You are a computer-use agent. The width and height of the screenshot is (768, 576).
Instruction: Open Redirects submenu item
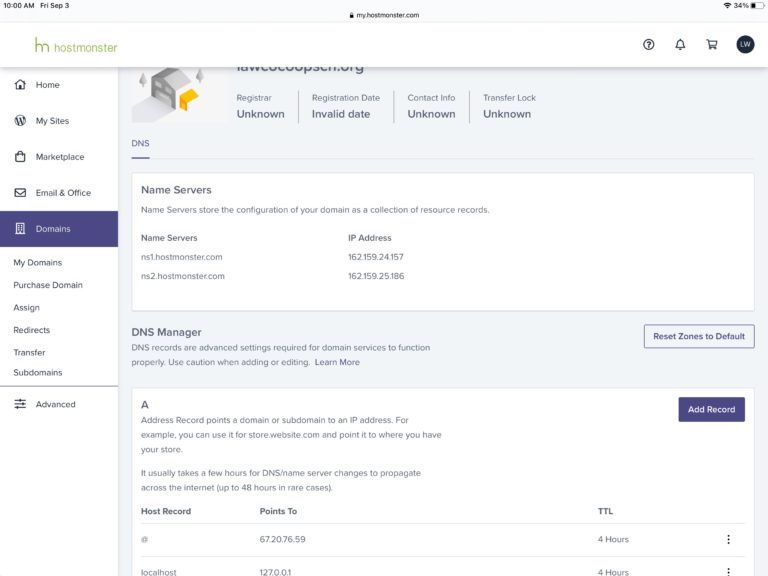coord(32,330)
